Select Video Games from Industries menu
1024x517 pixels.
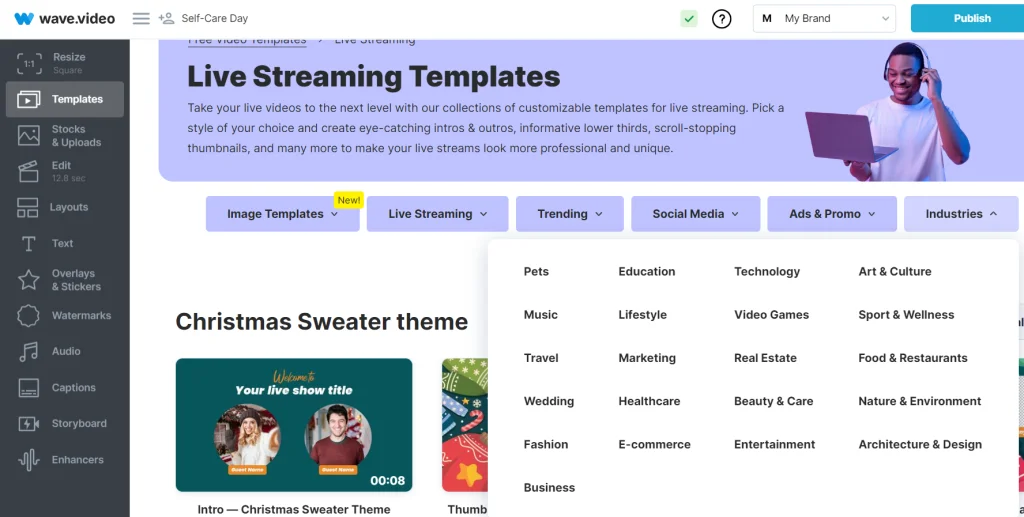point(771,315)
